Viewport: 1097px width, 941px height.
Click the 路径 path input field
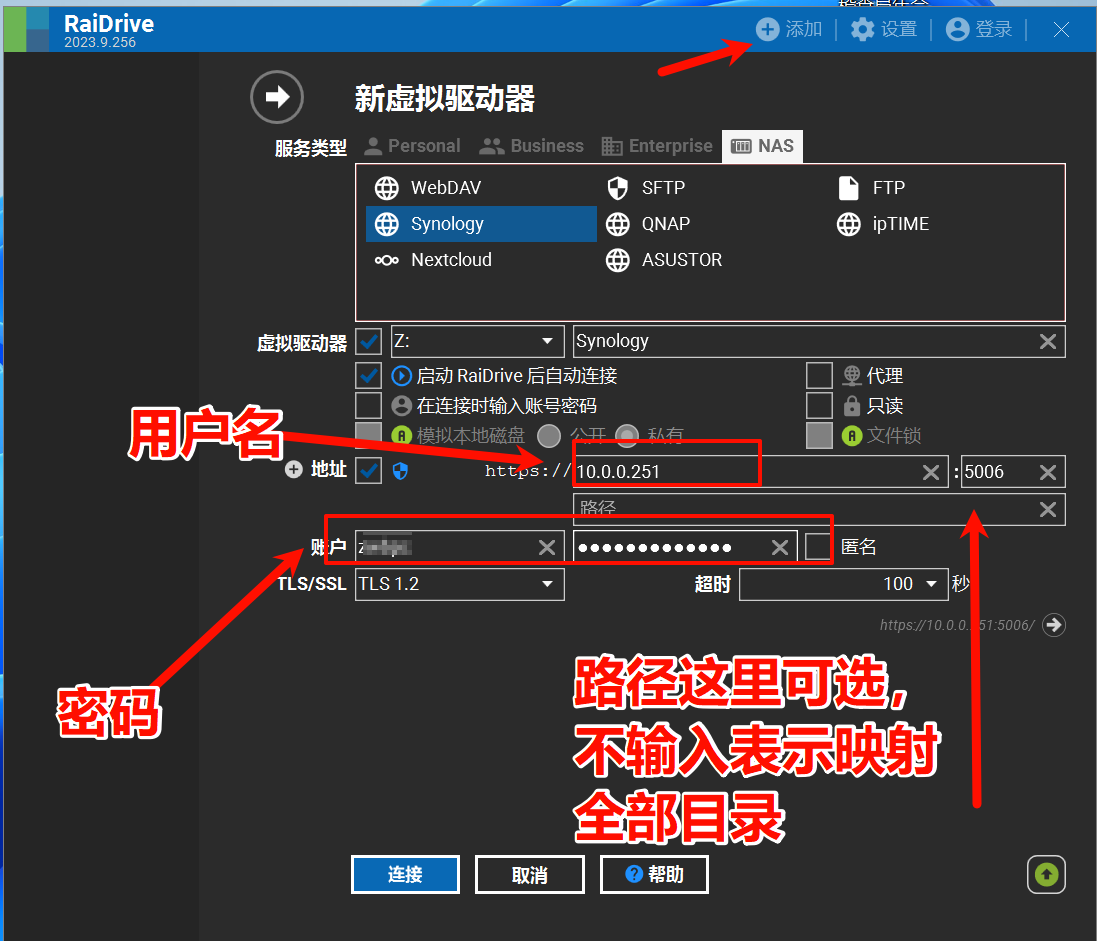(x=800, y=509)
